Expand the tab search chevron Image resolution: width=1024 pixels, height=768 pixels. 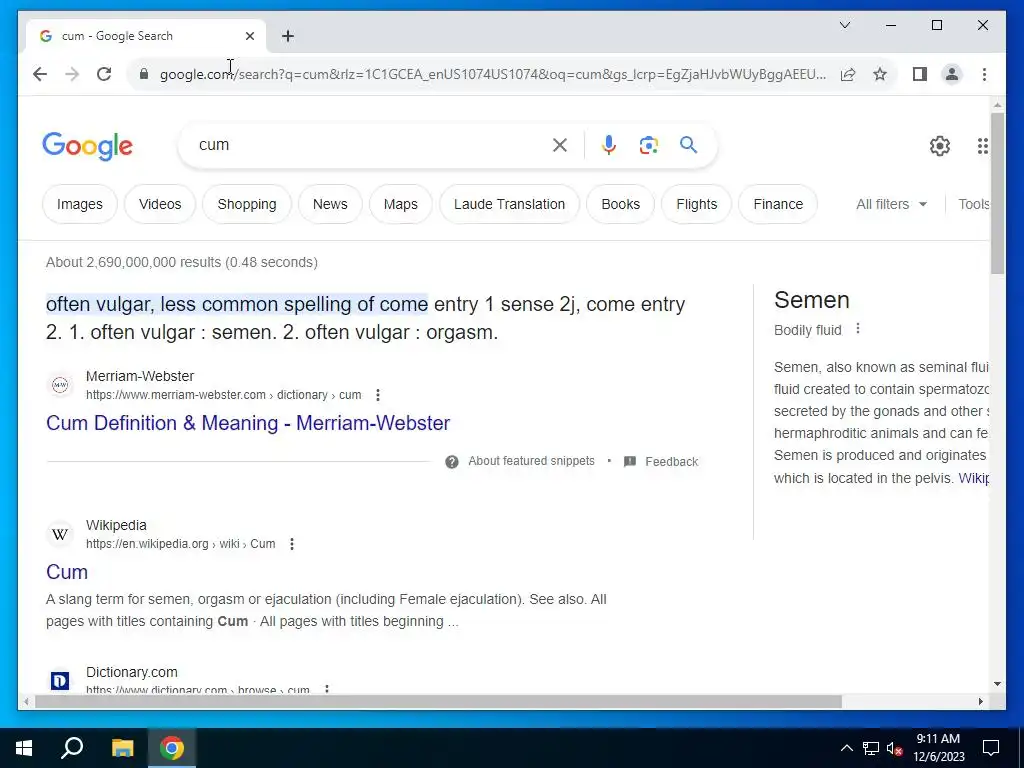pyautogui.click(x=844, y=25)
